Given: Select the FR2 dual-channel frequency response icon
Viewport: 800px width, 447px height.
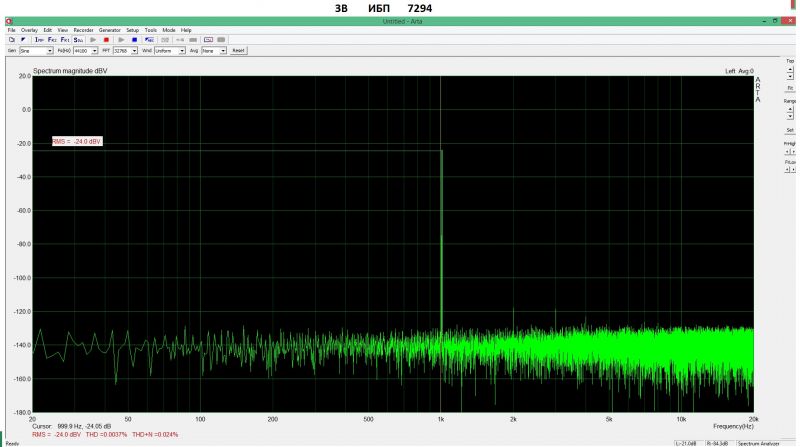Looking at the screenshot, I should click(x=53, y=39).
